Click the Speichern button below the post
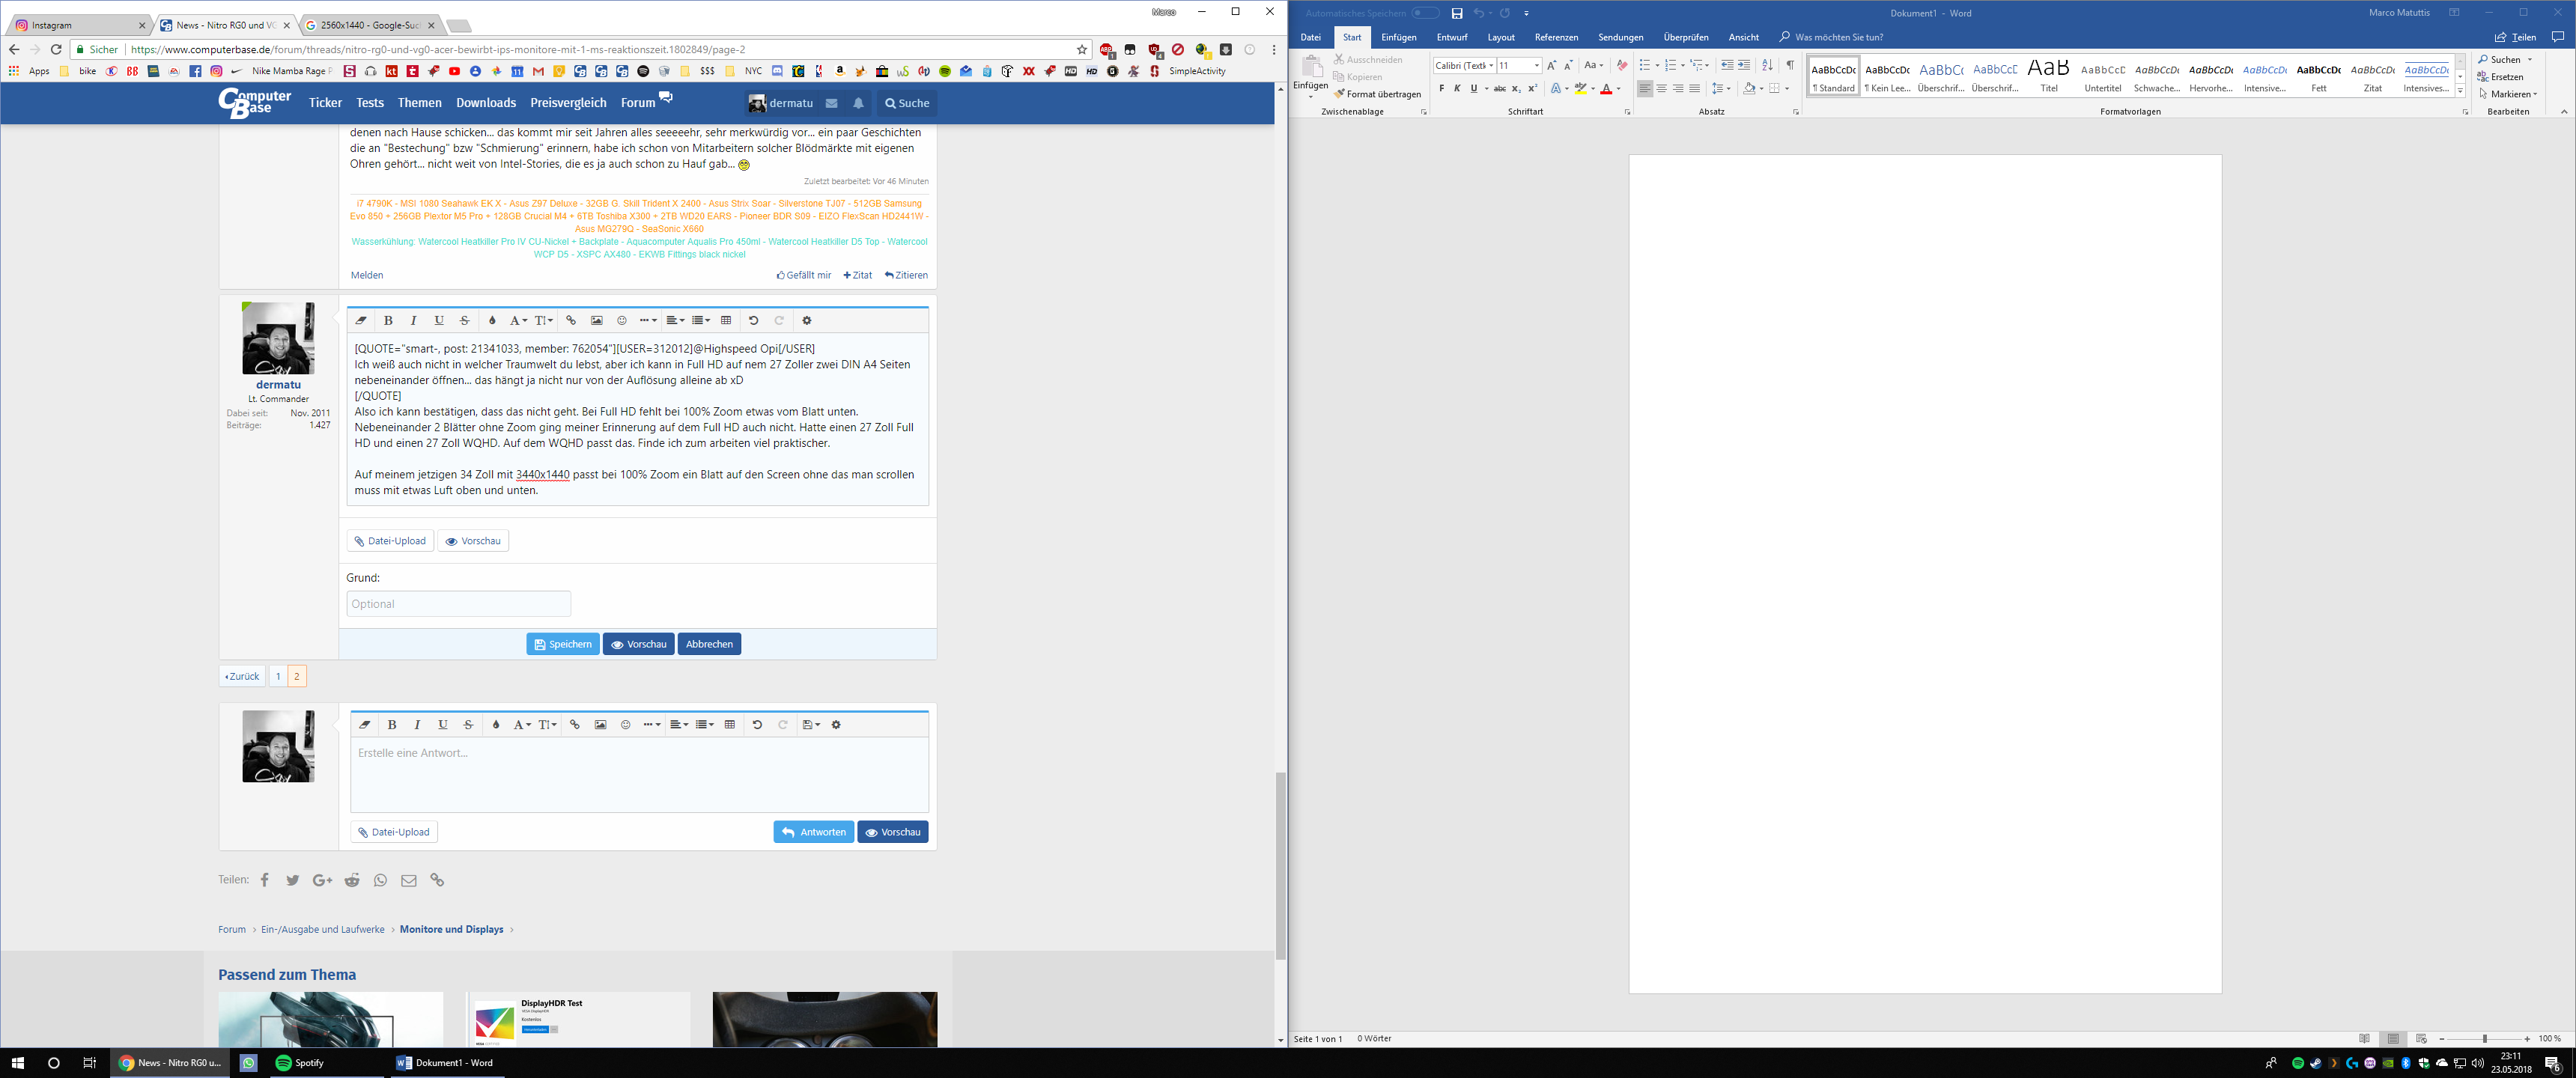The image size is (2576, 1078). (563, 644)
